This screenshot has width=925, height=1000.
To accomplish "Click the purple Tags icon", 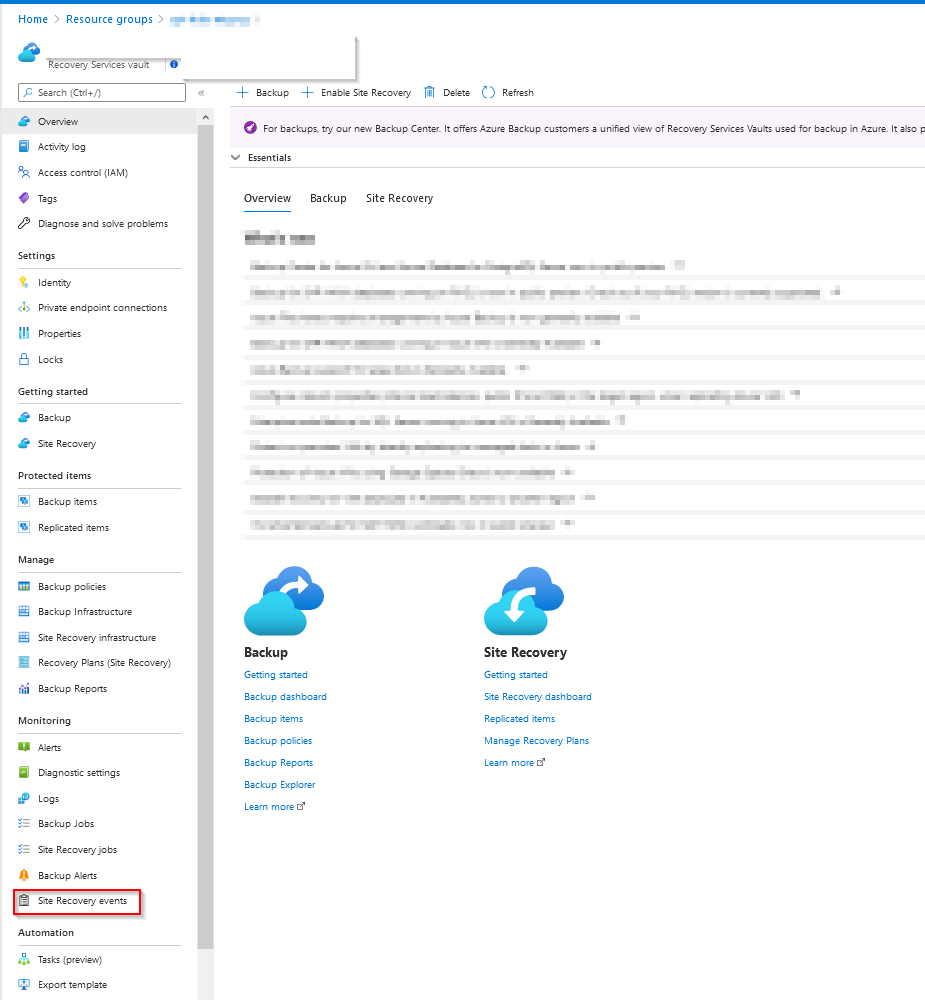I will point(24,198).
